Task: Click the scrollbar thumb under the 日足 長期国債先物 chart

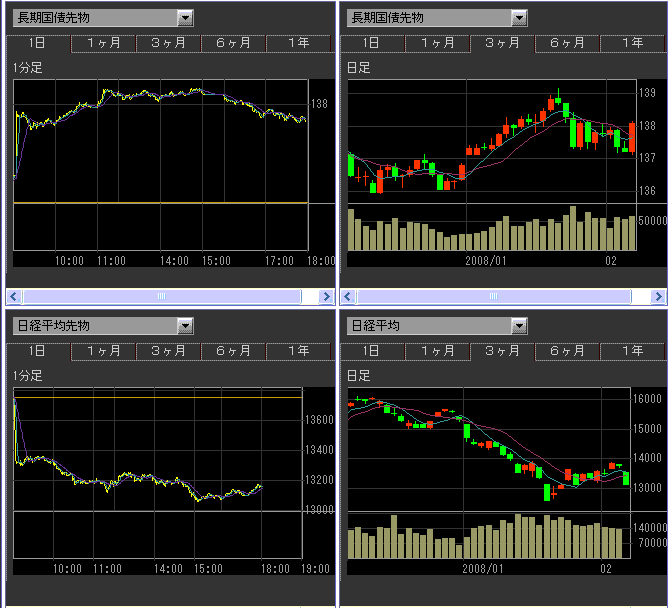Action: click(493, 296)
